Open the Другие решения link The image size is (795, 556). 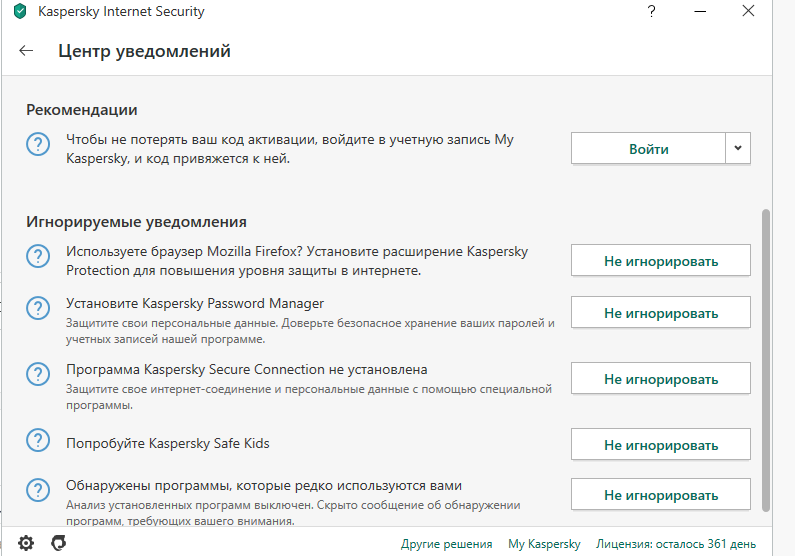point(446,544)
